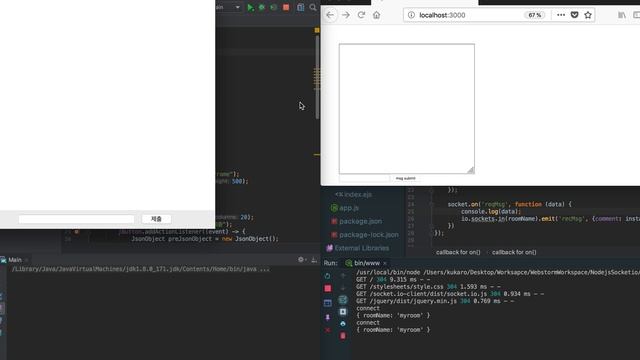This screenshot has height=360, width=640.
Task: Click the second callback for on() breadcrumb
Action: click(x=514, y=252)
